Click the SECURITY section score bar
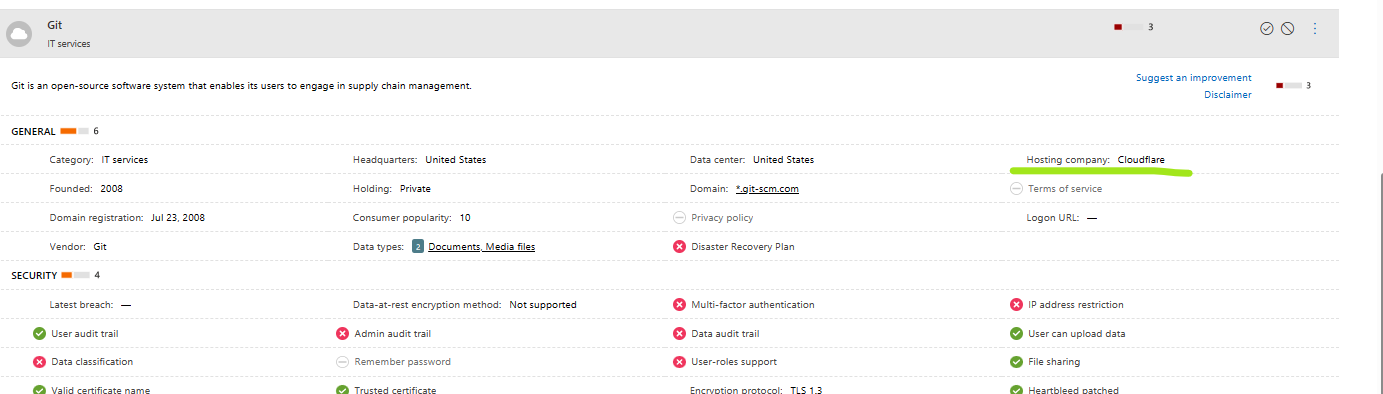1383x394 pixels. tap(76, 274)
